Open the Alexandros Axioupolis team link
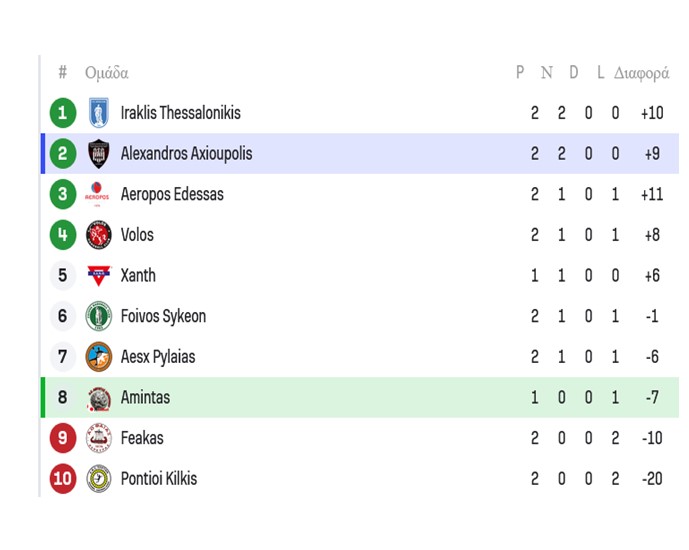Screen dimensions: 689x550 [186, 154]
